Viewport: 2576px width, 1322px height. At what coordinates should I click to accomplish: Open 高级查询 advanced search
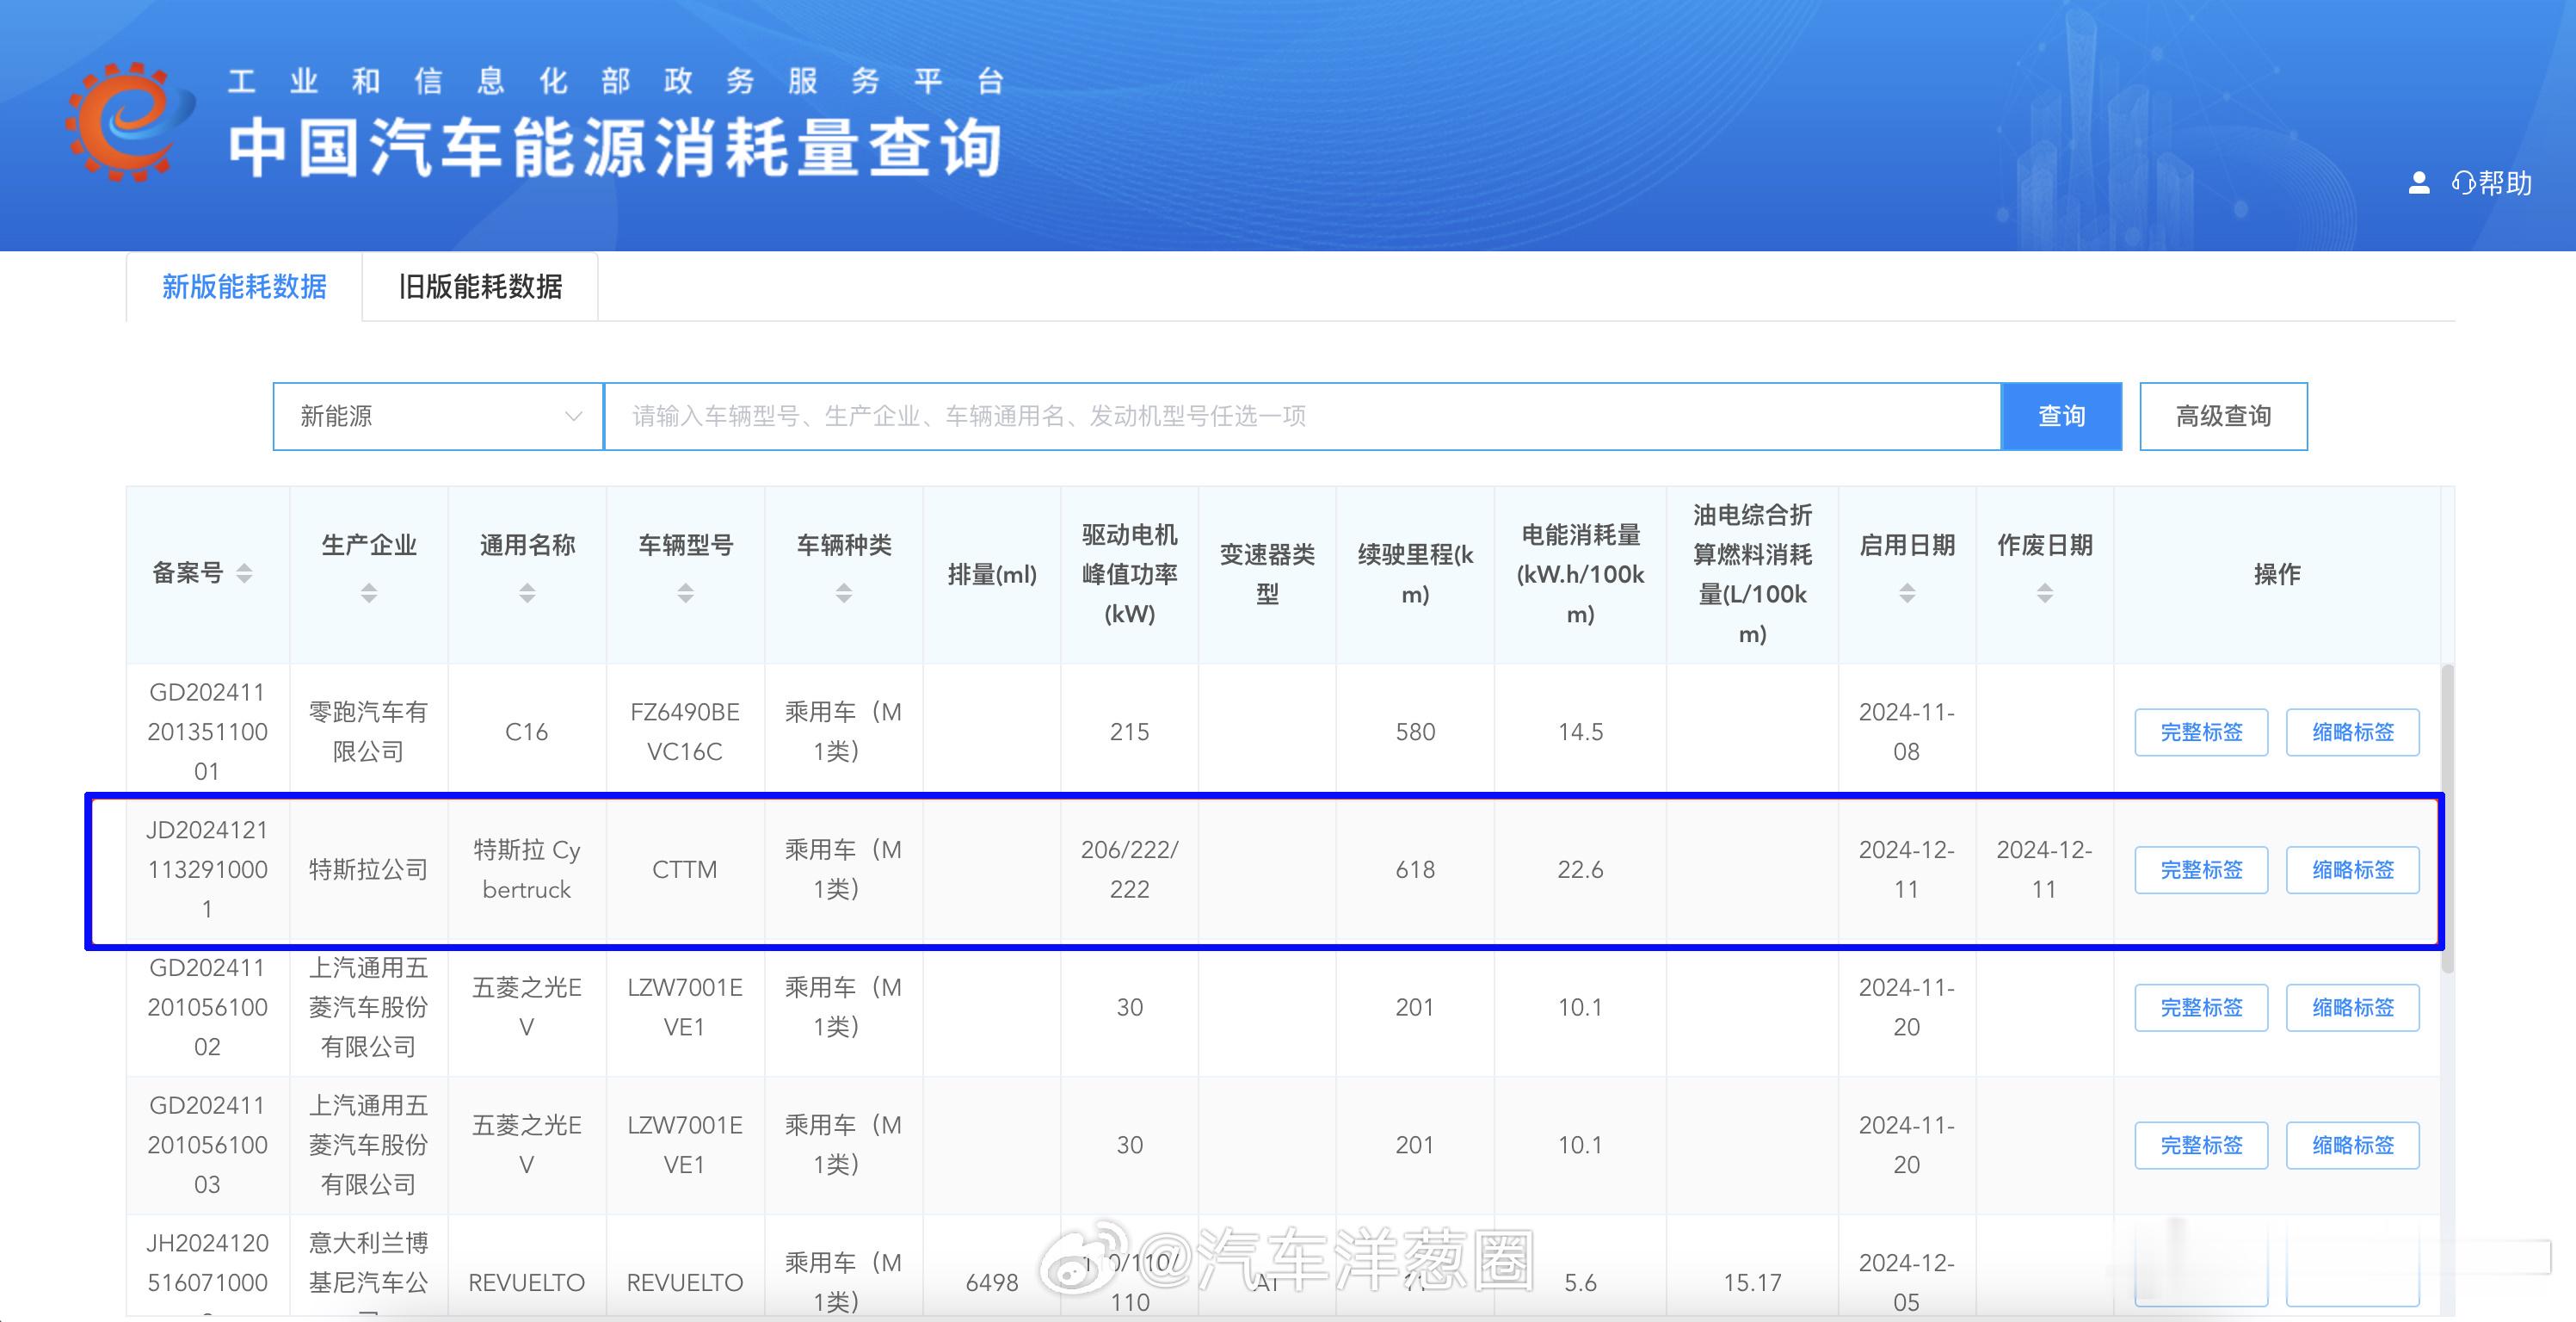[2223, 416]
